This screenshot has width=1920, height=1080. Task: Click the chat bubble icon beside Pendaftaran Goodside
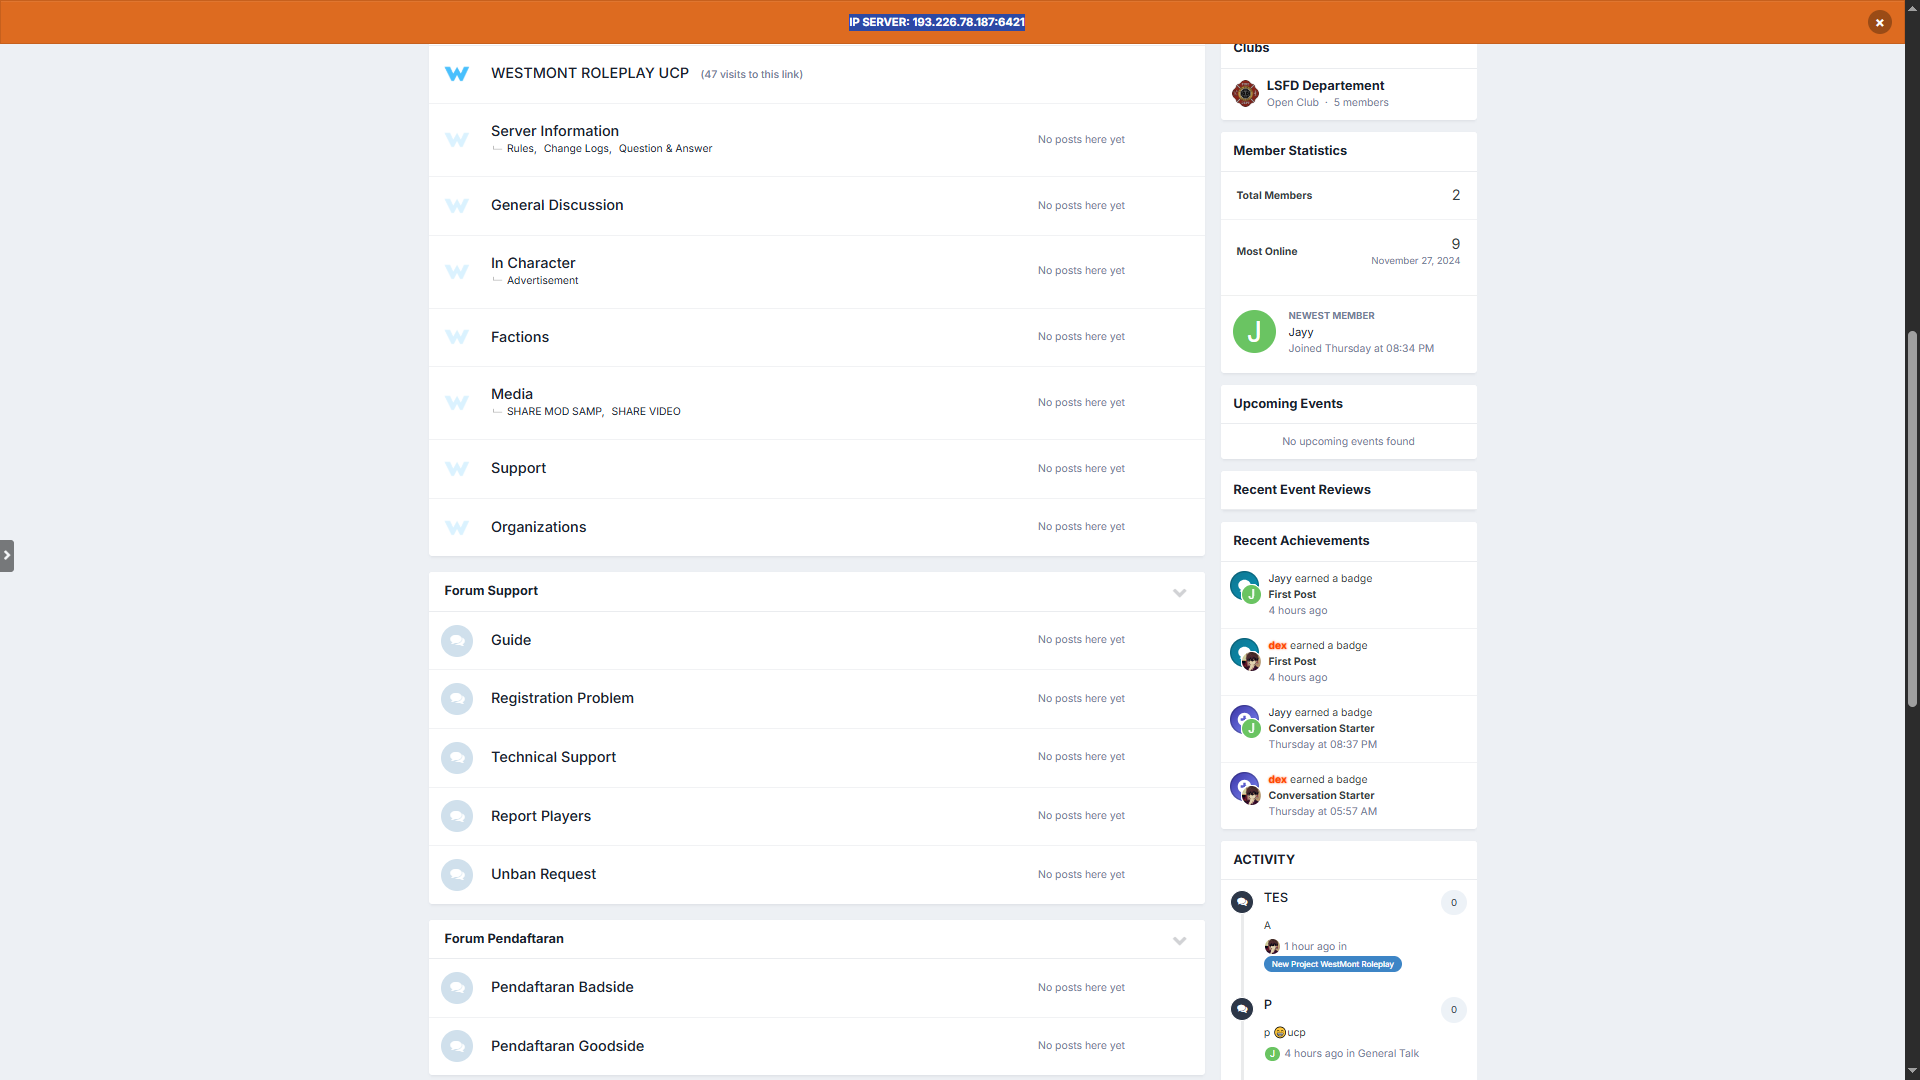click(x=457, y=1046)
